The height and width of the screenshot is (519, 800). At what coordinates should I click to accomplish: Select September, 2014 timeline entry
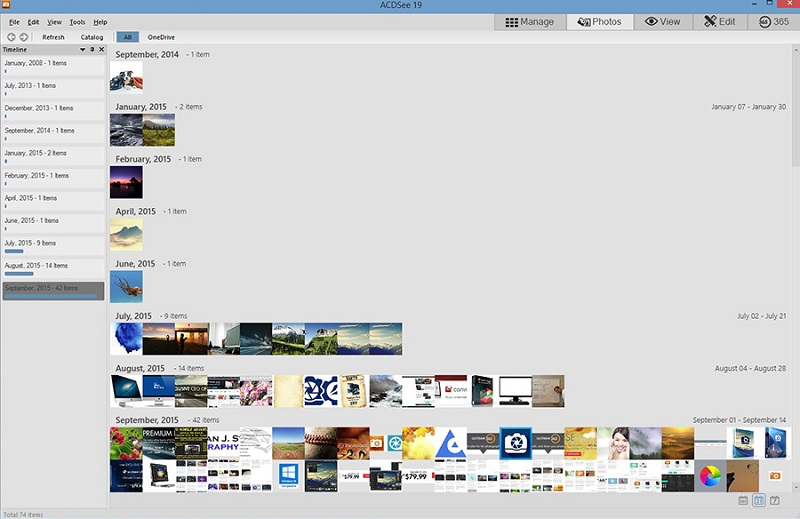(53, 134)
